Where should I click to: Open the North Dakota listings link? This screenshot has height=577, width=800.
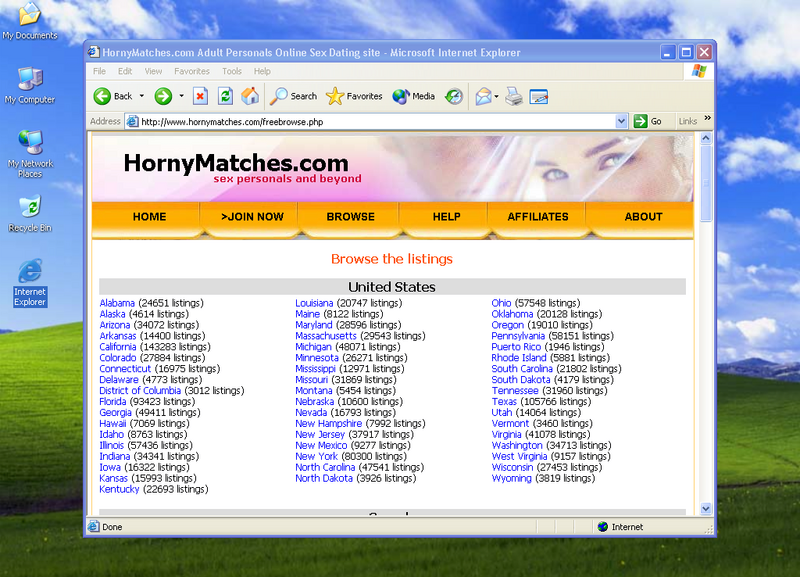323,479
